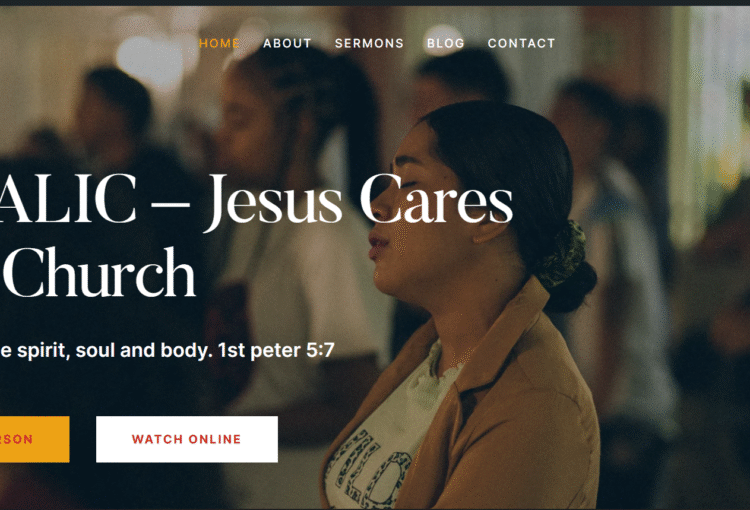Click the 'ALIC' text in the headline
The height and width of the screenshot is (510, 750).
[x=68, y=199]
